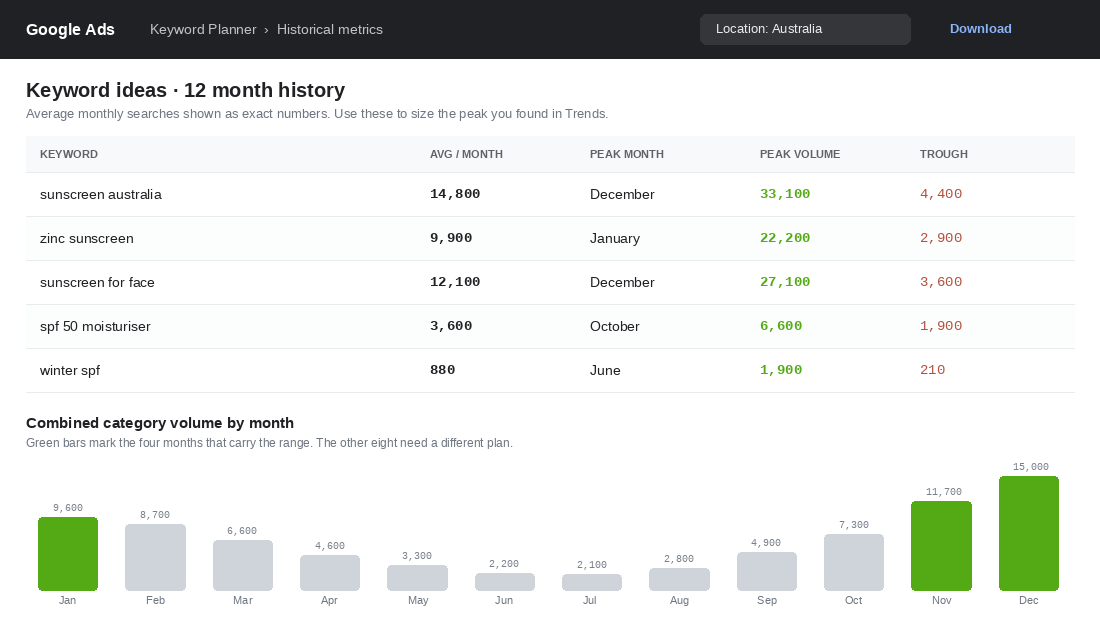Click average value 9,900

(450, 238)
